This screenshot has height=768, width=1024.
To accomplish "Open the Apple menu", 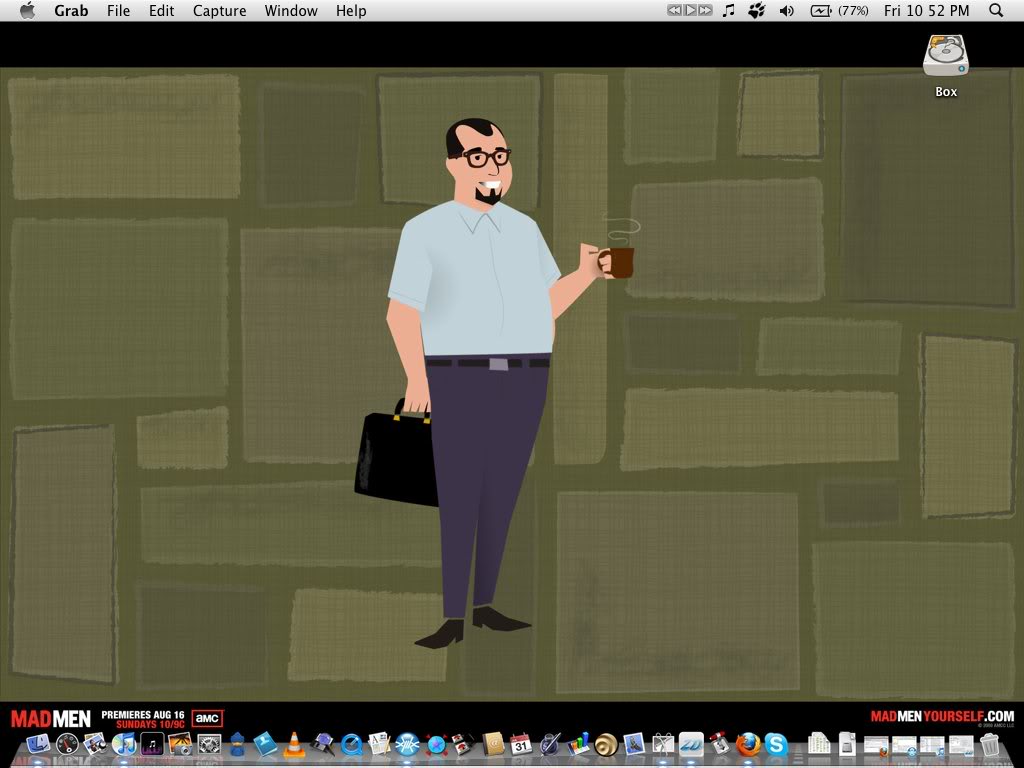I will coord(27,10).
